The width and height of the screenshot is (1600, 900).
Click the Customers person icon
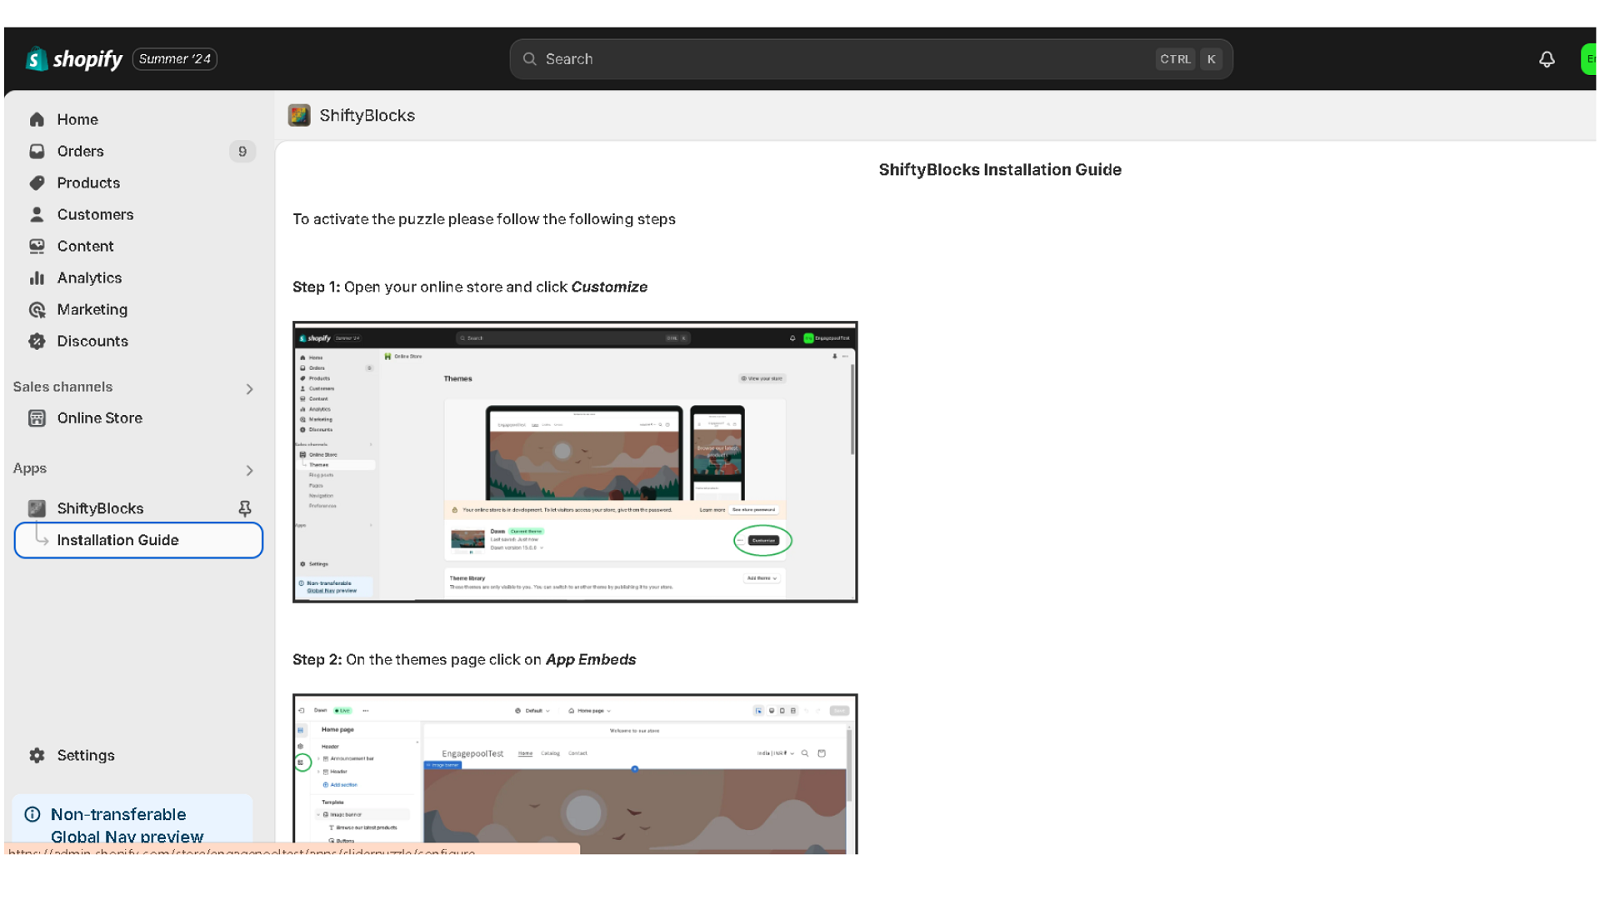click(x=37, y=214)
